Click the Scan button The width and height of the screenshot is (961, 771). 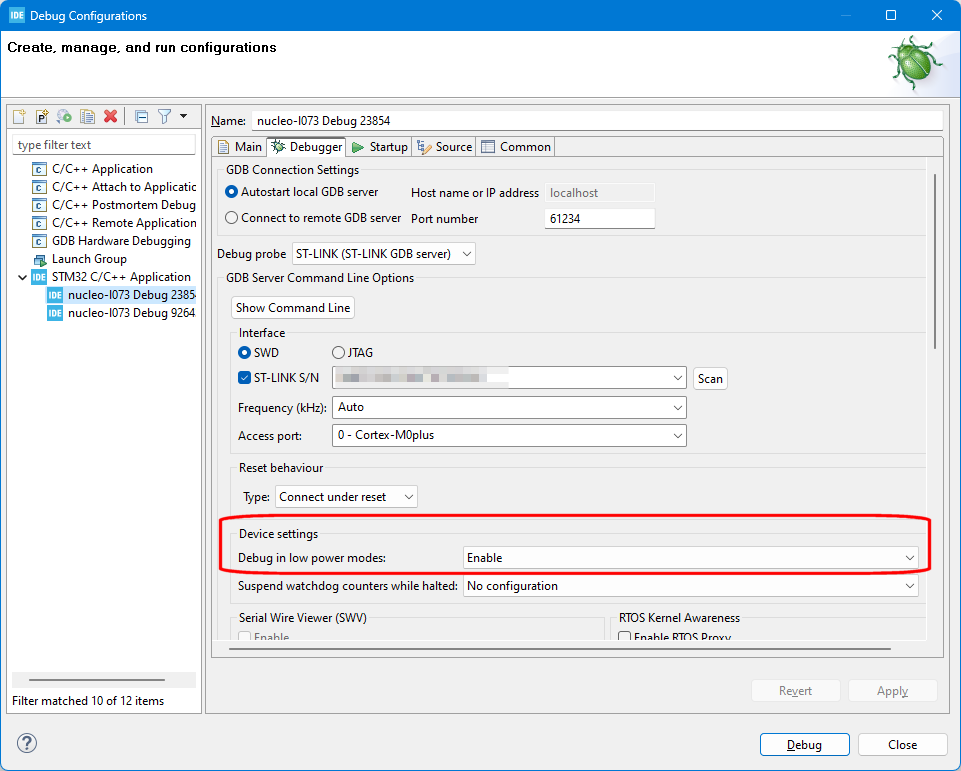pos(710,378)
